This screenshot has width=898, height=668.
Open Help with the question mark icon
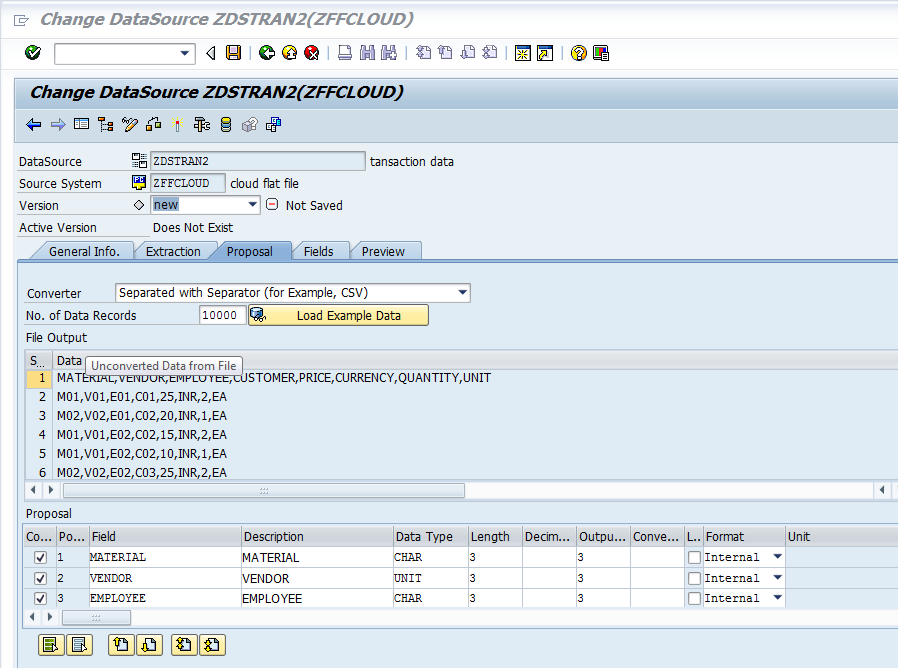[x=578, y=52]
